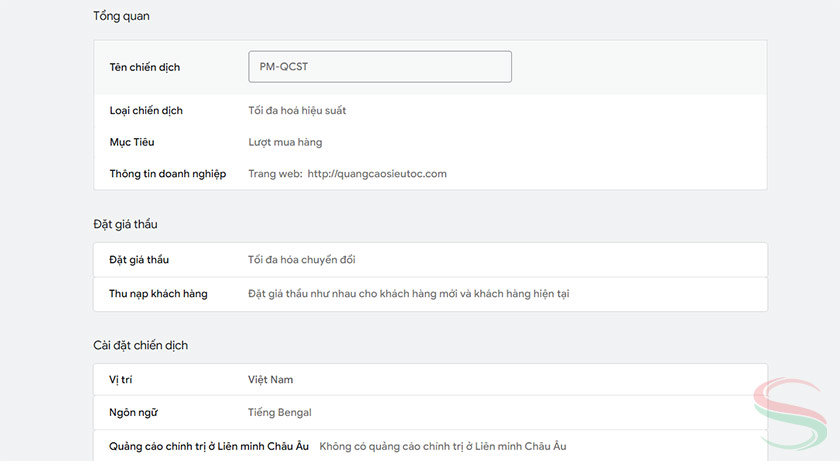This screenshot has width=840, height=461.
Task: Click the Tổng quan section heading
Action: point(121,16)
